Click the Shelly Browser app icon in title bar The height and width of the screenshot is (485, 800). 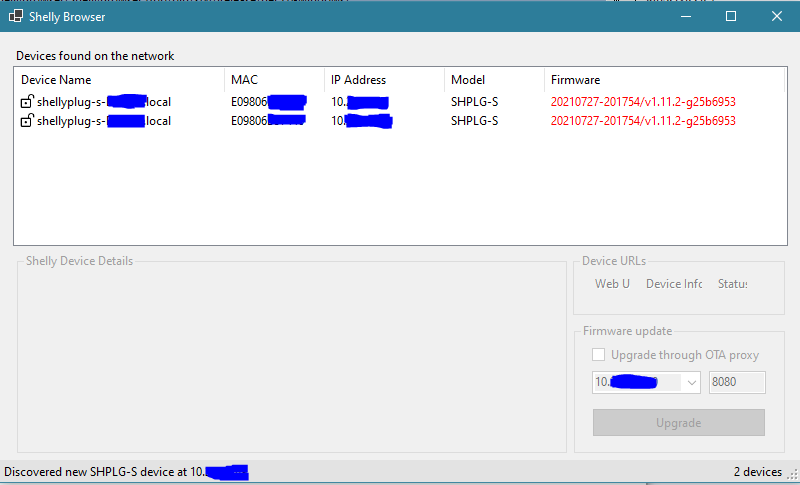[16, 16]
